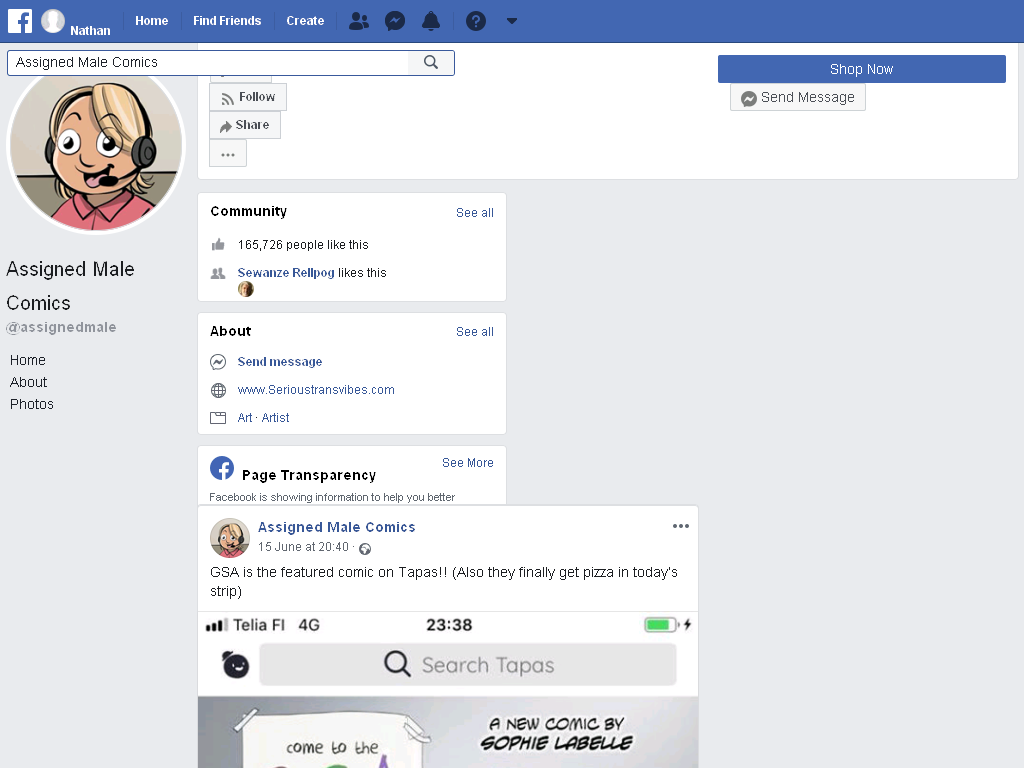Click the Assigned Male Comics search field

coord(208,62)
